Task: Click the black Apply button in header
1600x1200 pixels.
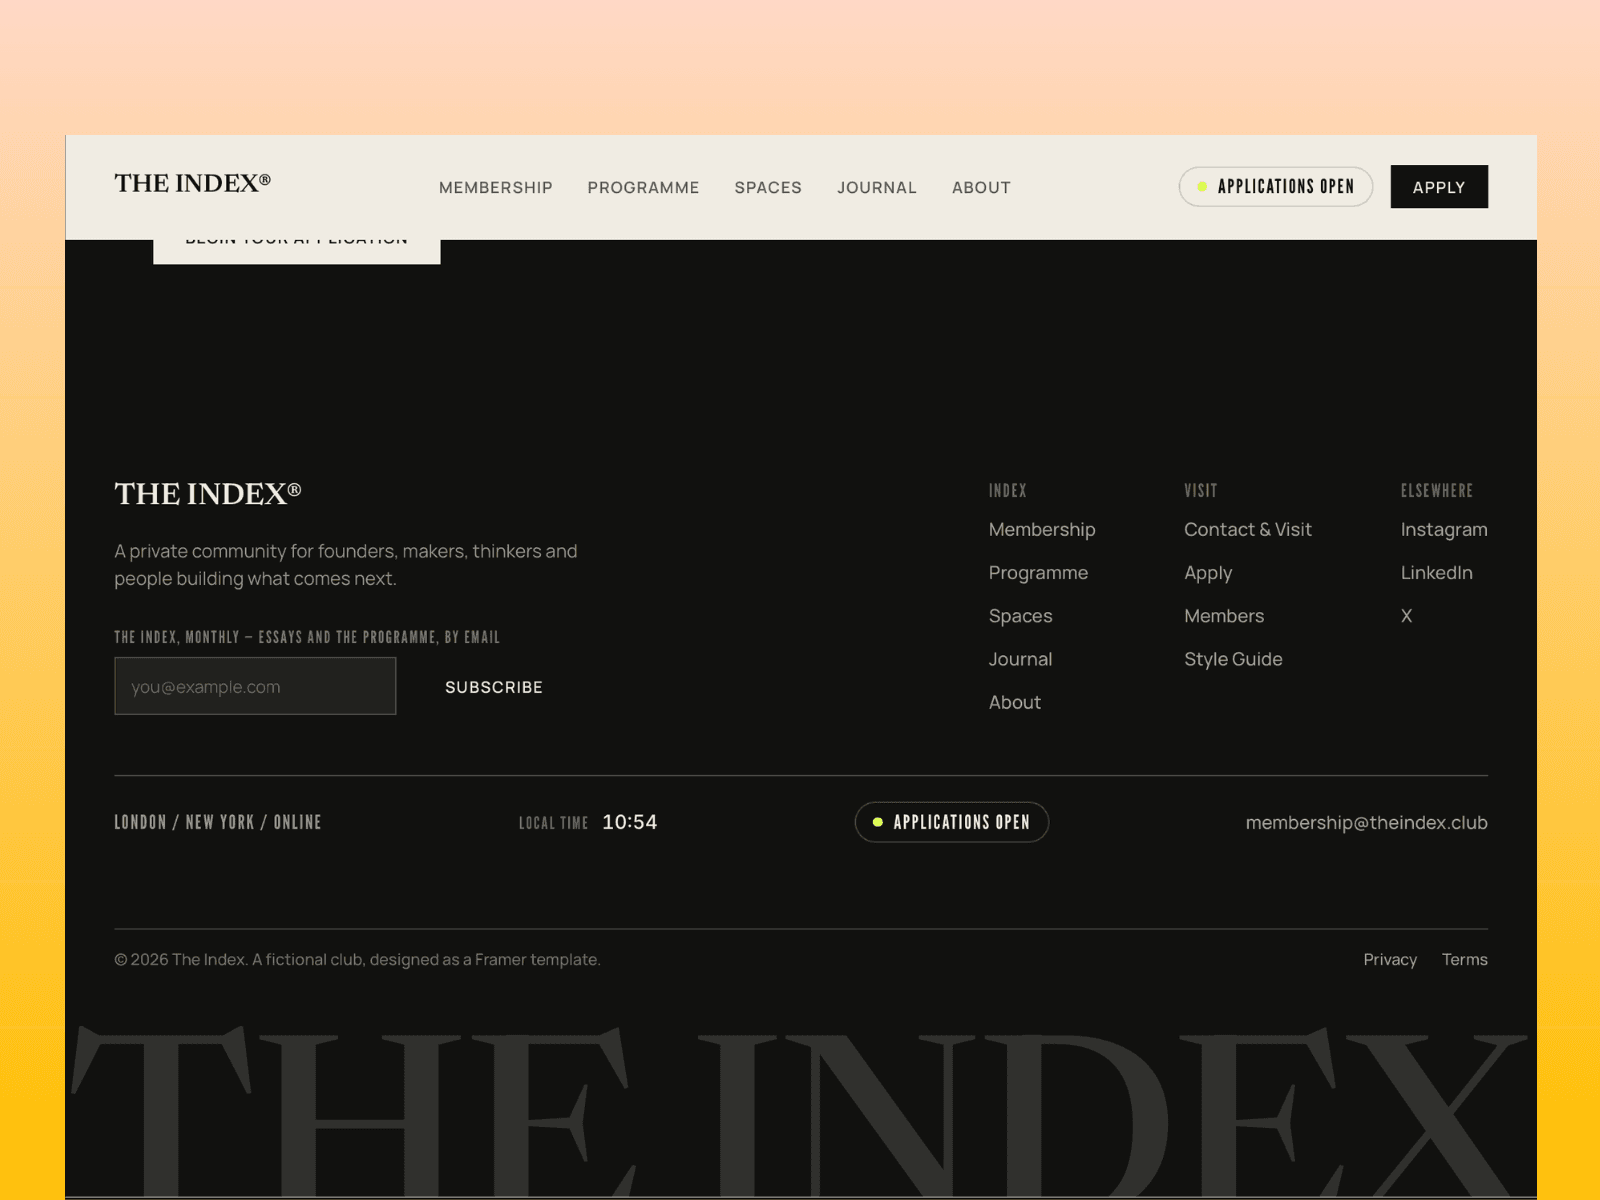Action: click(x=1439, y=187)
